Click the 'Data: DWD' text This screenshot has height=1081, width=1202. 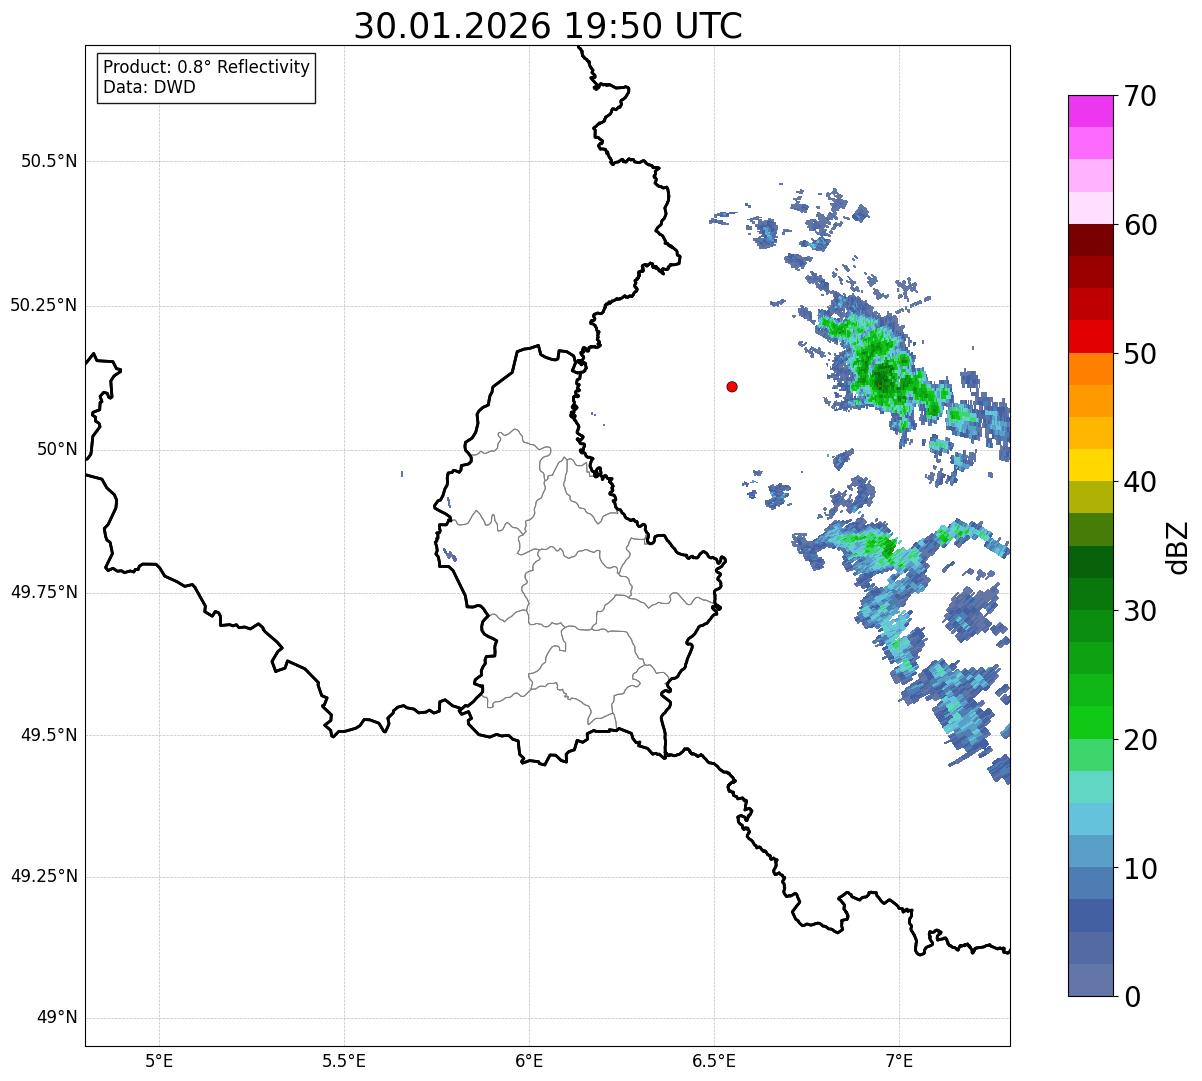(149, 87)
